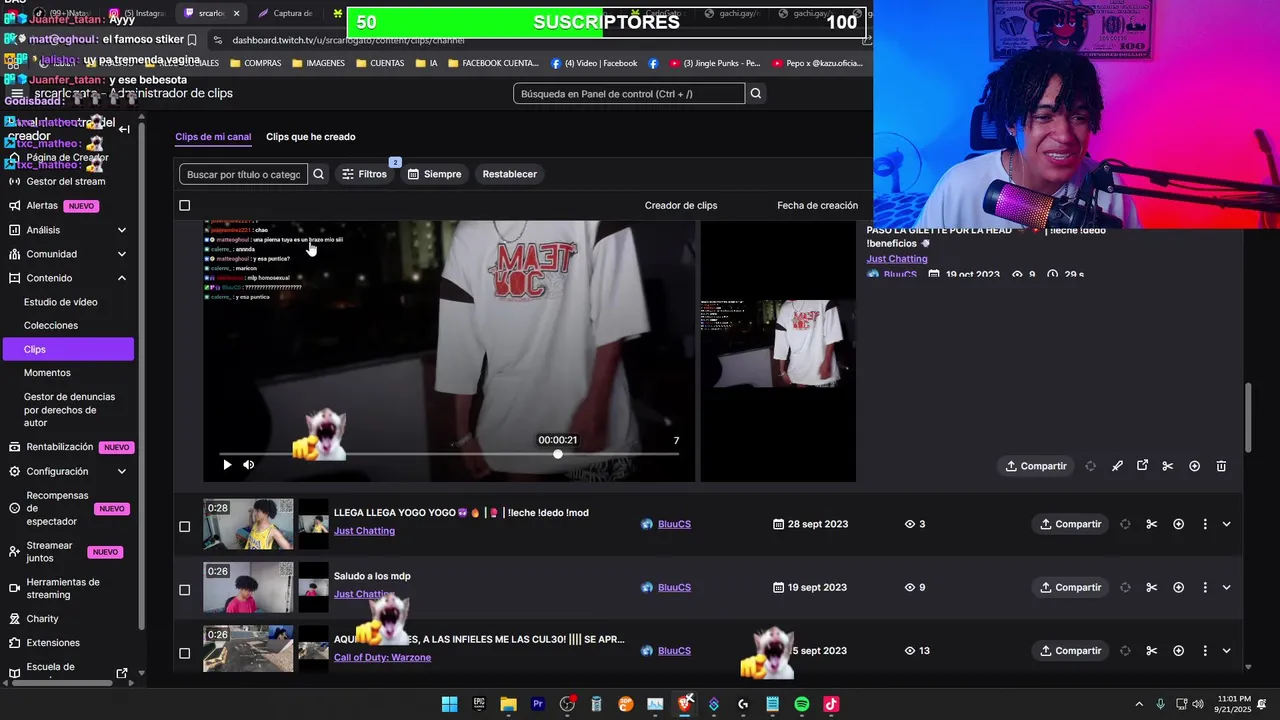Play the expanded clip video
This screenshot has width=1280, height=720.
click(227, 465)
